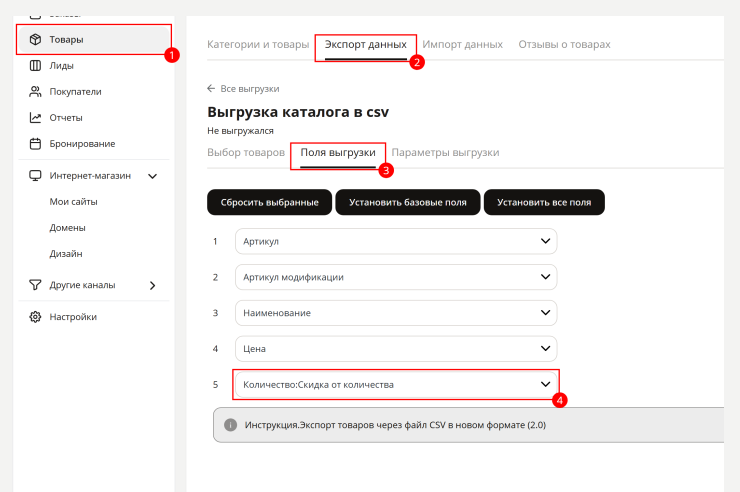Click the Отчеты chart icon
The width and height of the screenshot is (740, 492).
point(35,117)
